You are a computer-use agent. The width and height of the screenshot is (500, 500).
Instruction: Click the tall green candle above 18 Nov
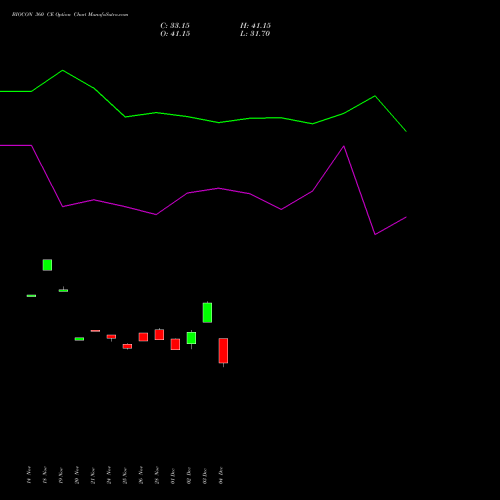(47, 265)
